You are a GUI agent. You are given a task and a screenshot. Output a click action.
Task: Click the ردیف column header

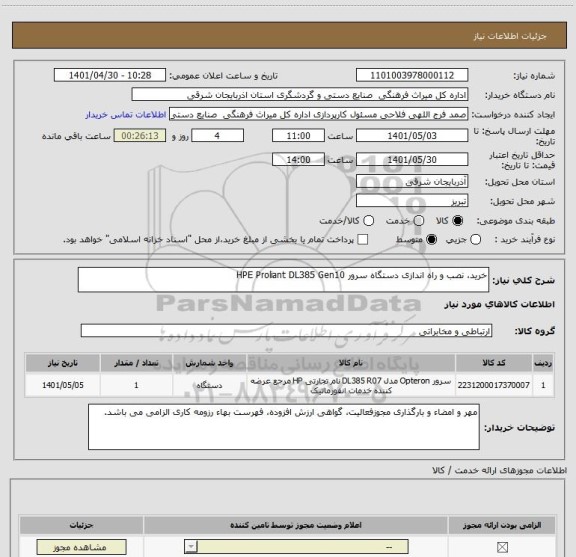(x=543, y=363)
